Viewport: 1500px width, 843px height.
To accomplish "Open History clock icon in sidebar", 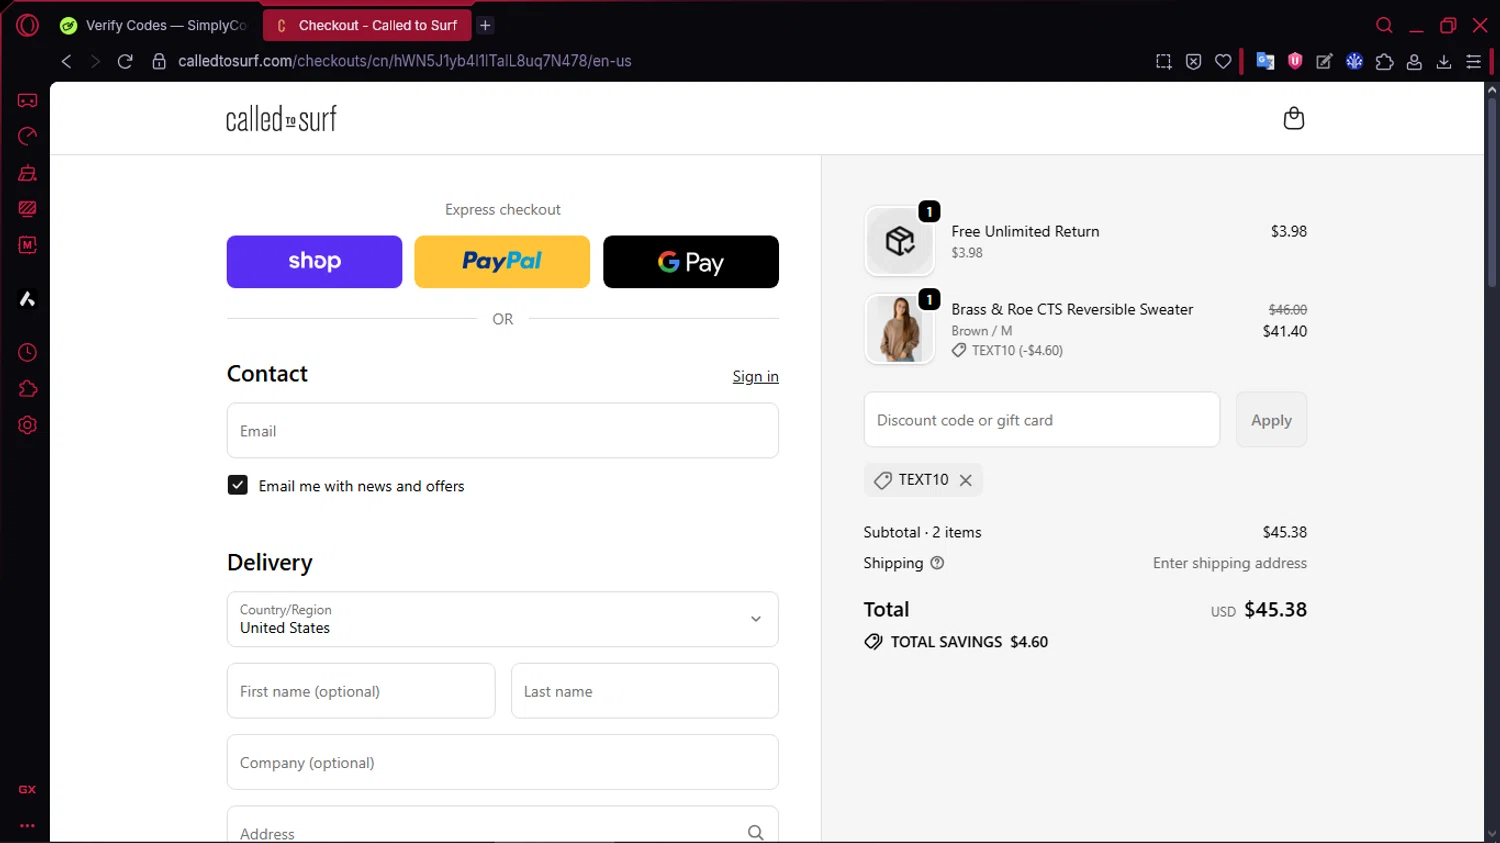I will (x=27, y=353).
